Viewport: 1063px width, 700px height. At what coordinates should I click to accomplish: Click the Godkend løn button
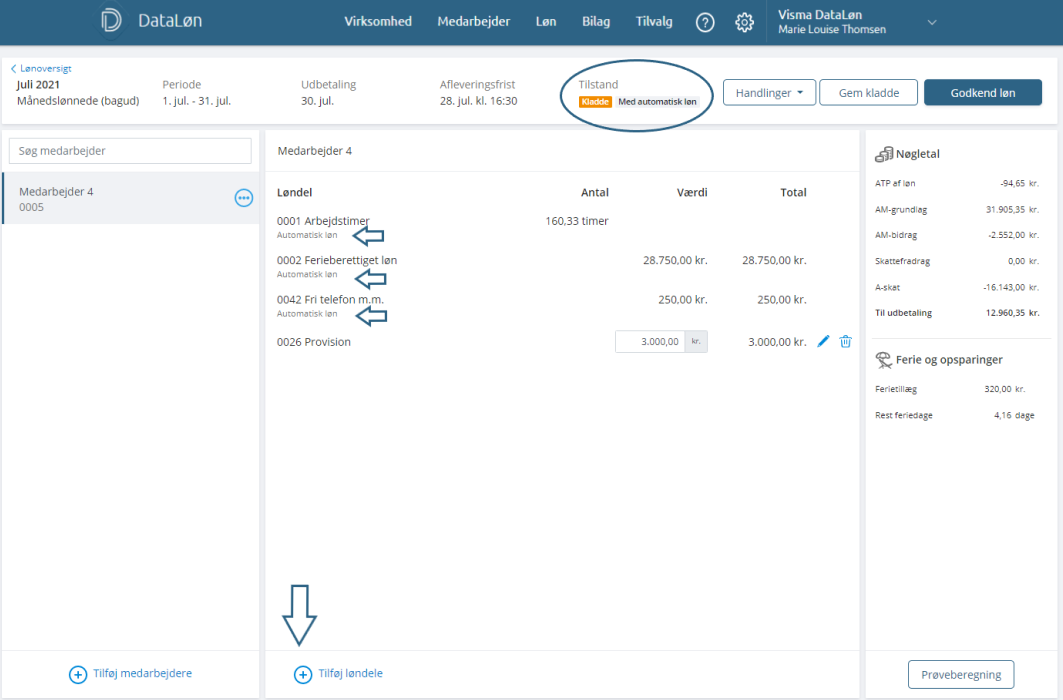(x=982, y=93)
